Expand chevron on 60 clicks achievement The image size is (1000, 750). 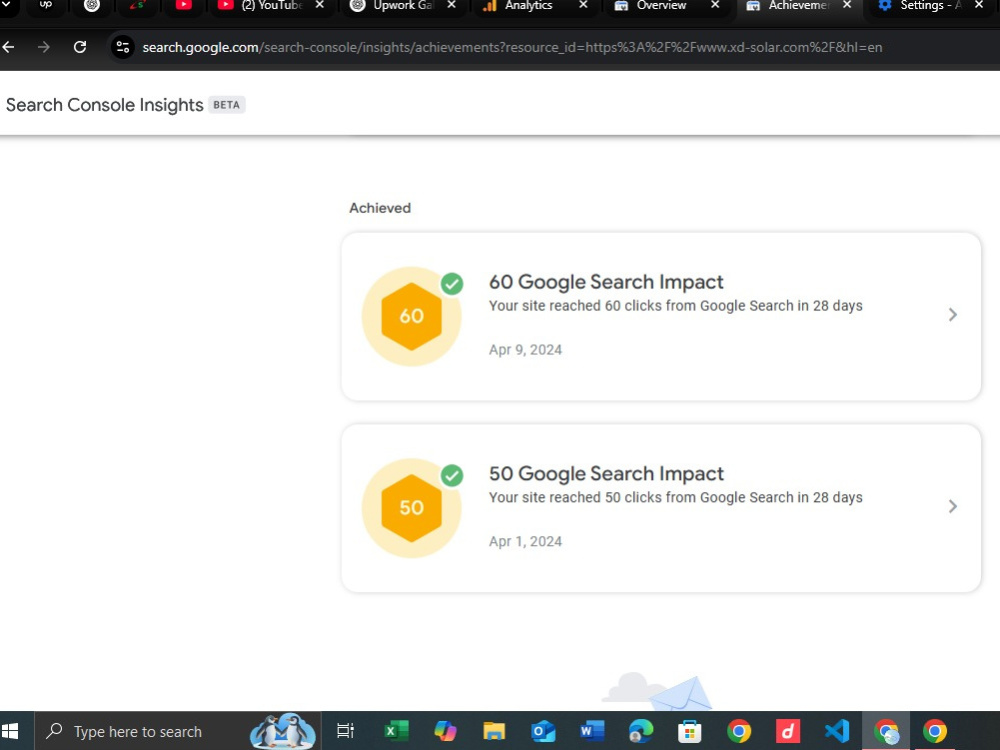pos(952,314)
